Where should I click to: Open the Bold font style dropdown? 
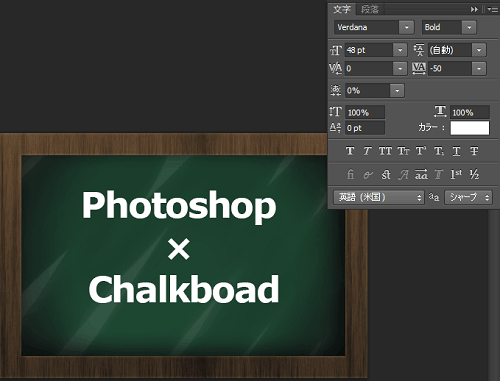point(469,27)
